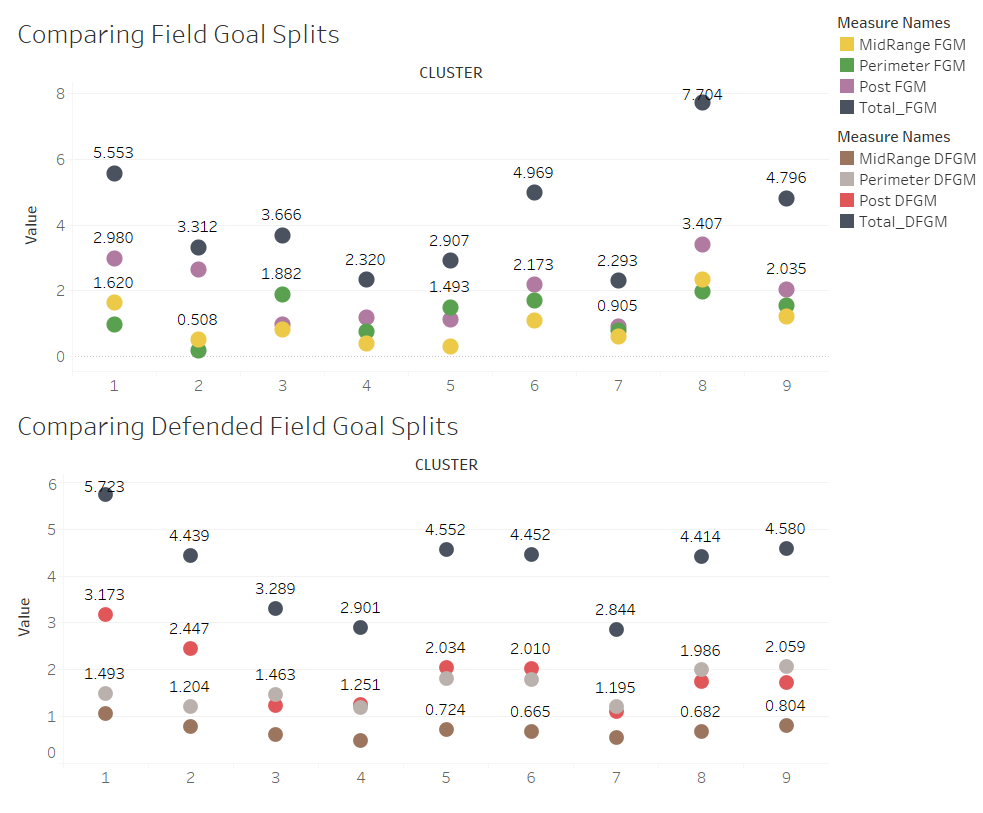The image size is (983, 813).
Task: Click the MidRange DFGM brown legend swatch
Action: [846, 159]
